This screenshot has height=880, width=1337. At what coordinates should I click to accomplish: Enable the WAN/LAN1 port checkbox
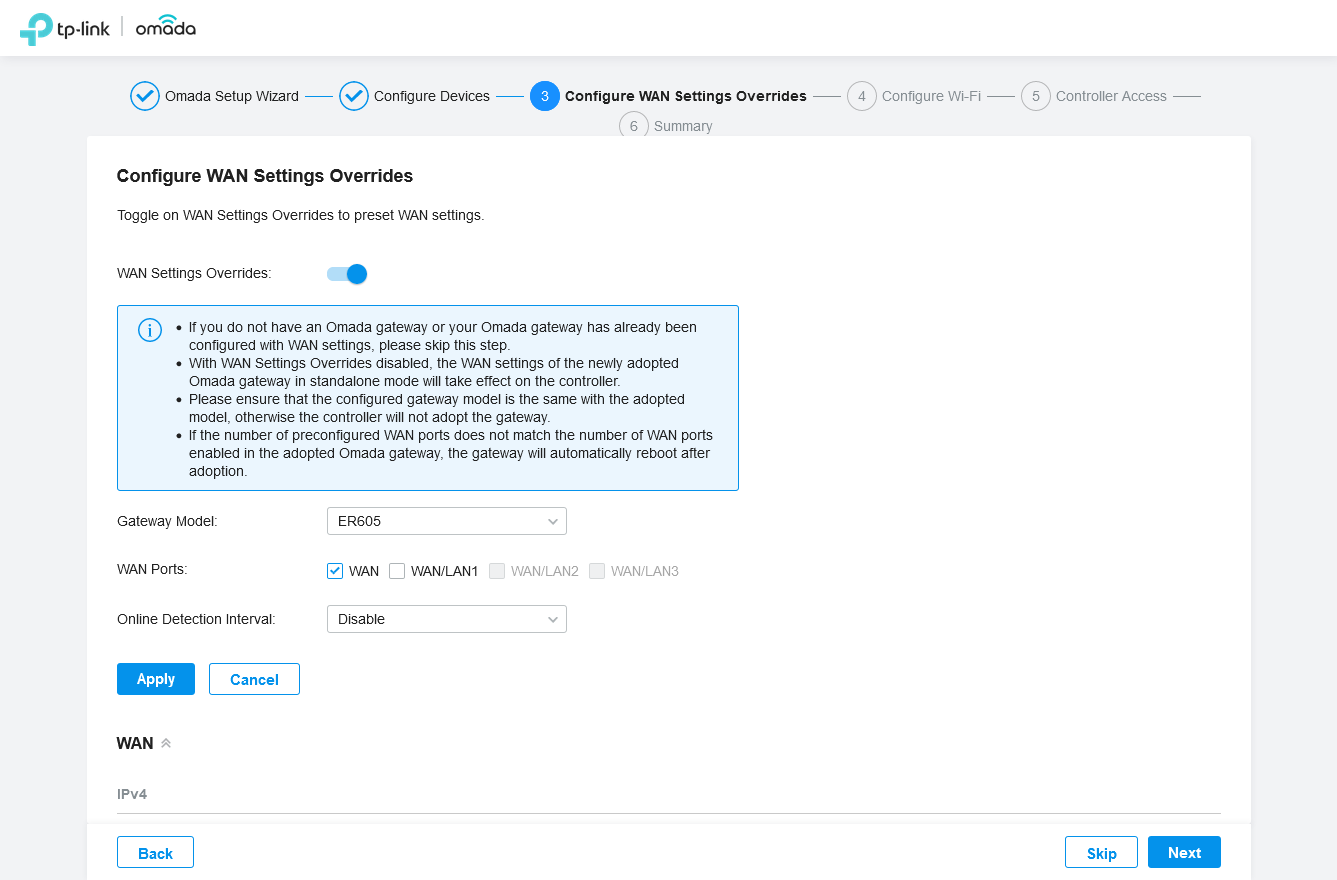397,571
